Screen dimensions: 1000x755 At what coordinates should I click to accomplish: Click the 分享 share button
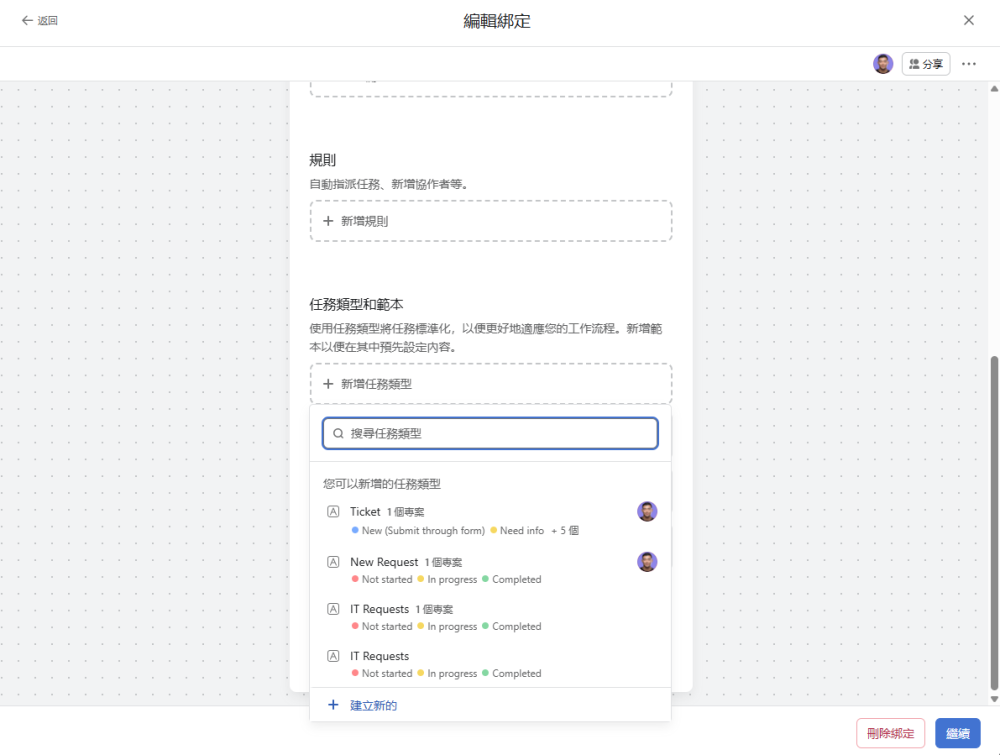tap(925, 64)
